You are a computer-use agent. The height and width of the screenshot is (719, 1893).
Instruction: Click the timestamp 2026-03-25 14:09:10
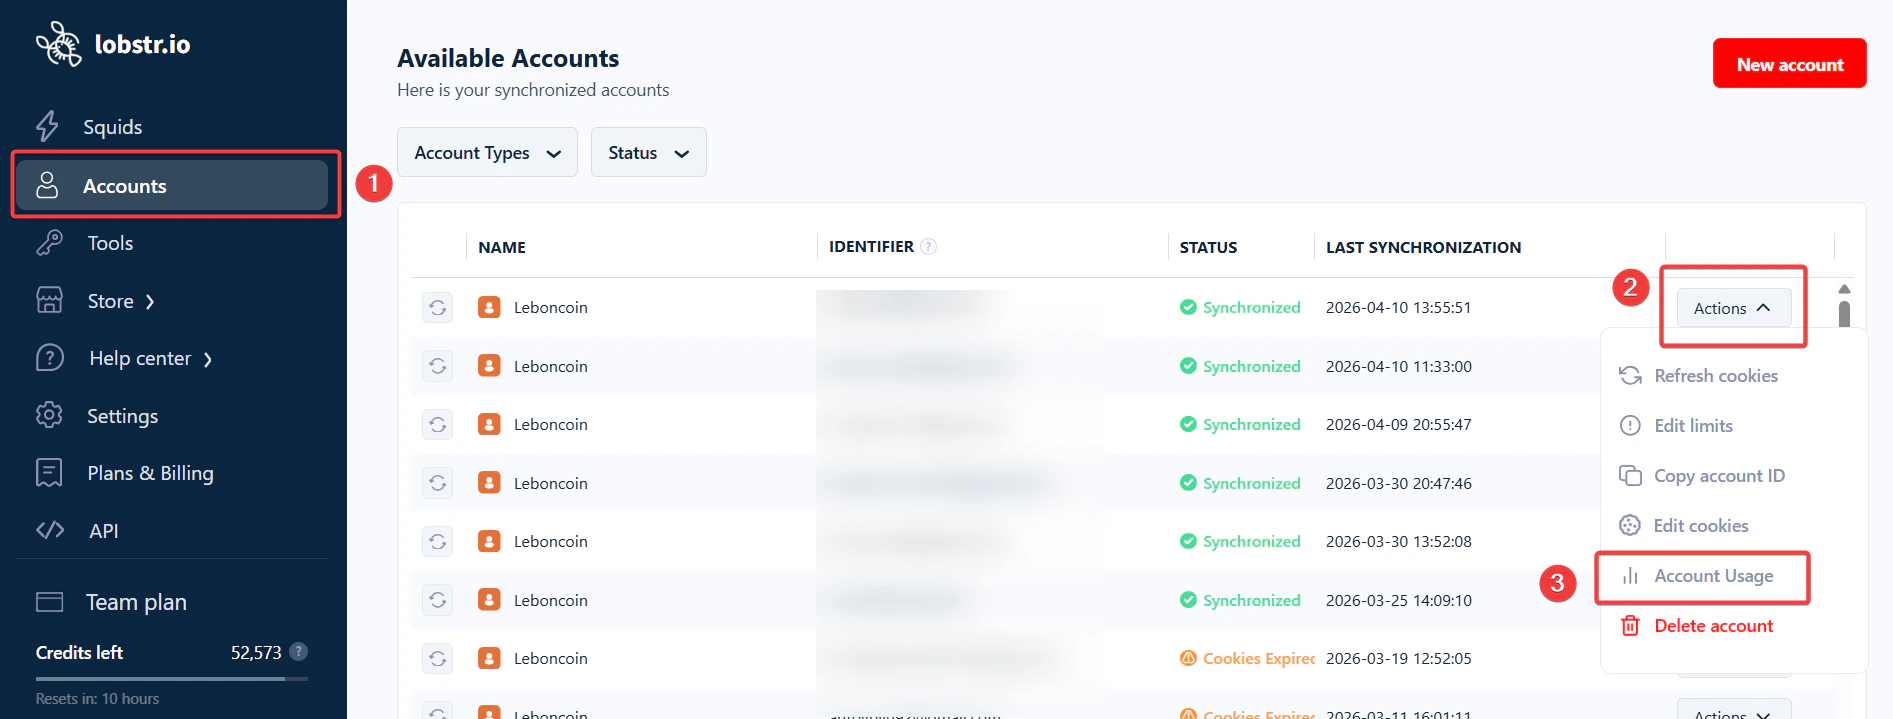(x=1398, y=600)
